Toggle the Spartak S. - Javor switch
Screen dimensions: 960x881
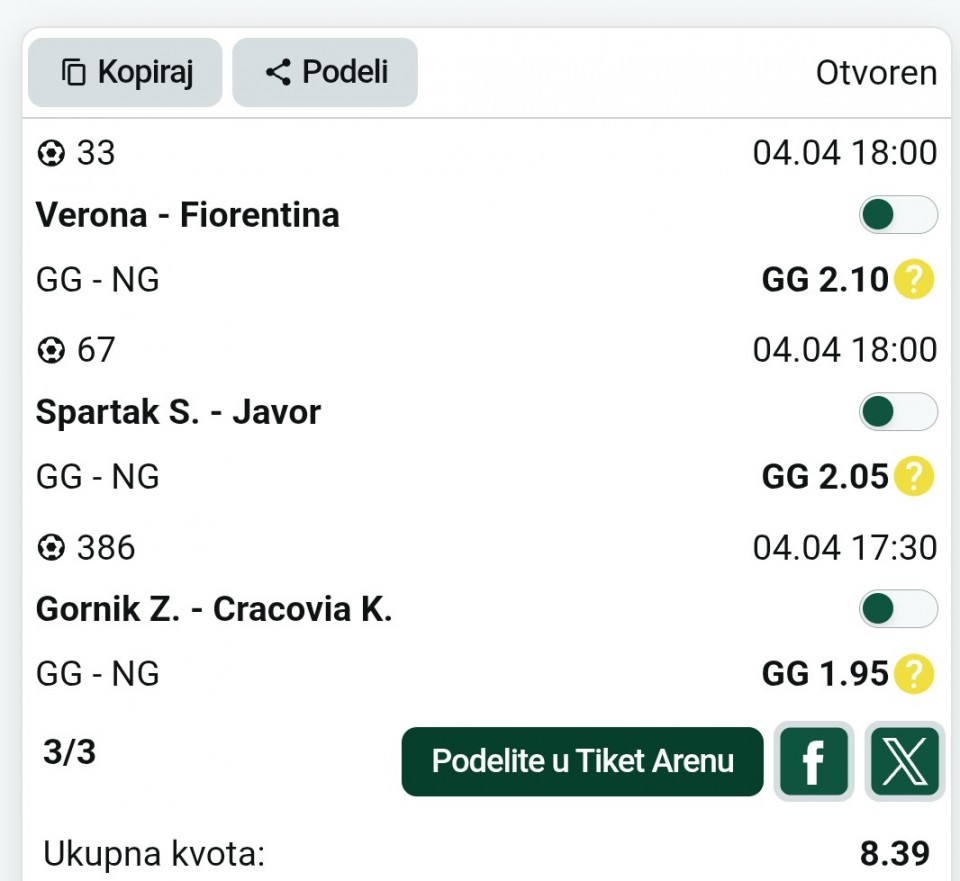click(x=897, y=412)
